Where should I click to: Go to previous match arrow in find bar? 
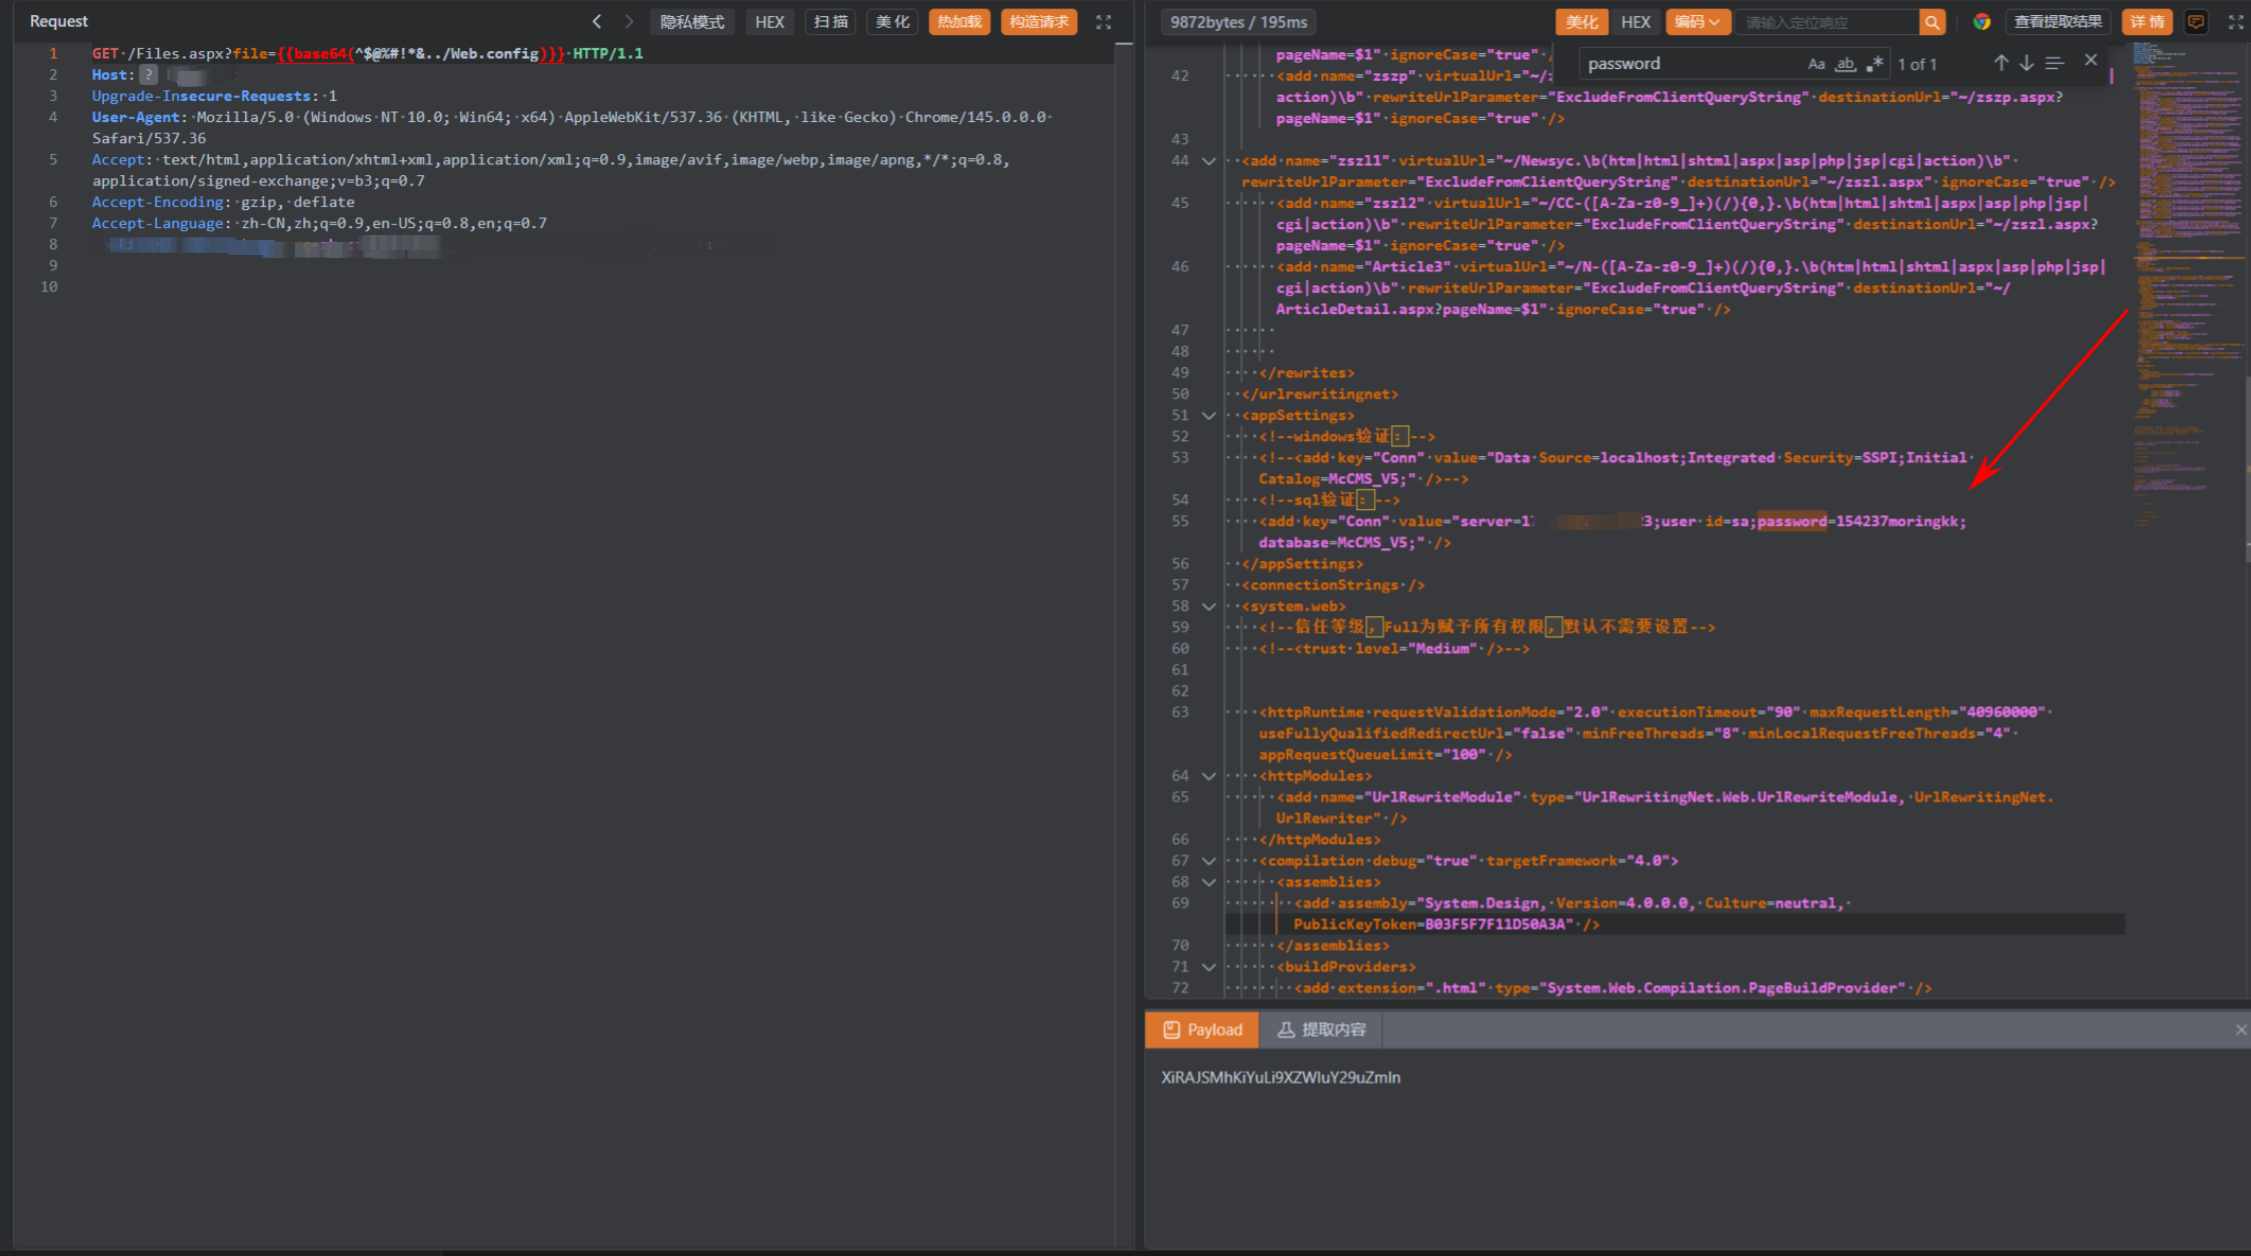point(2001,63)
